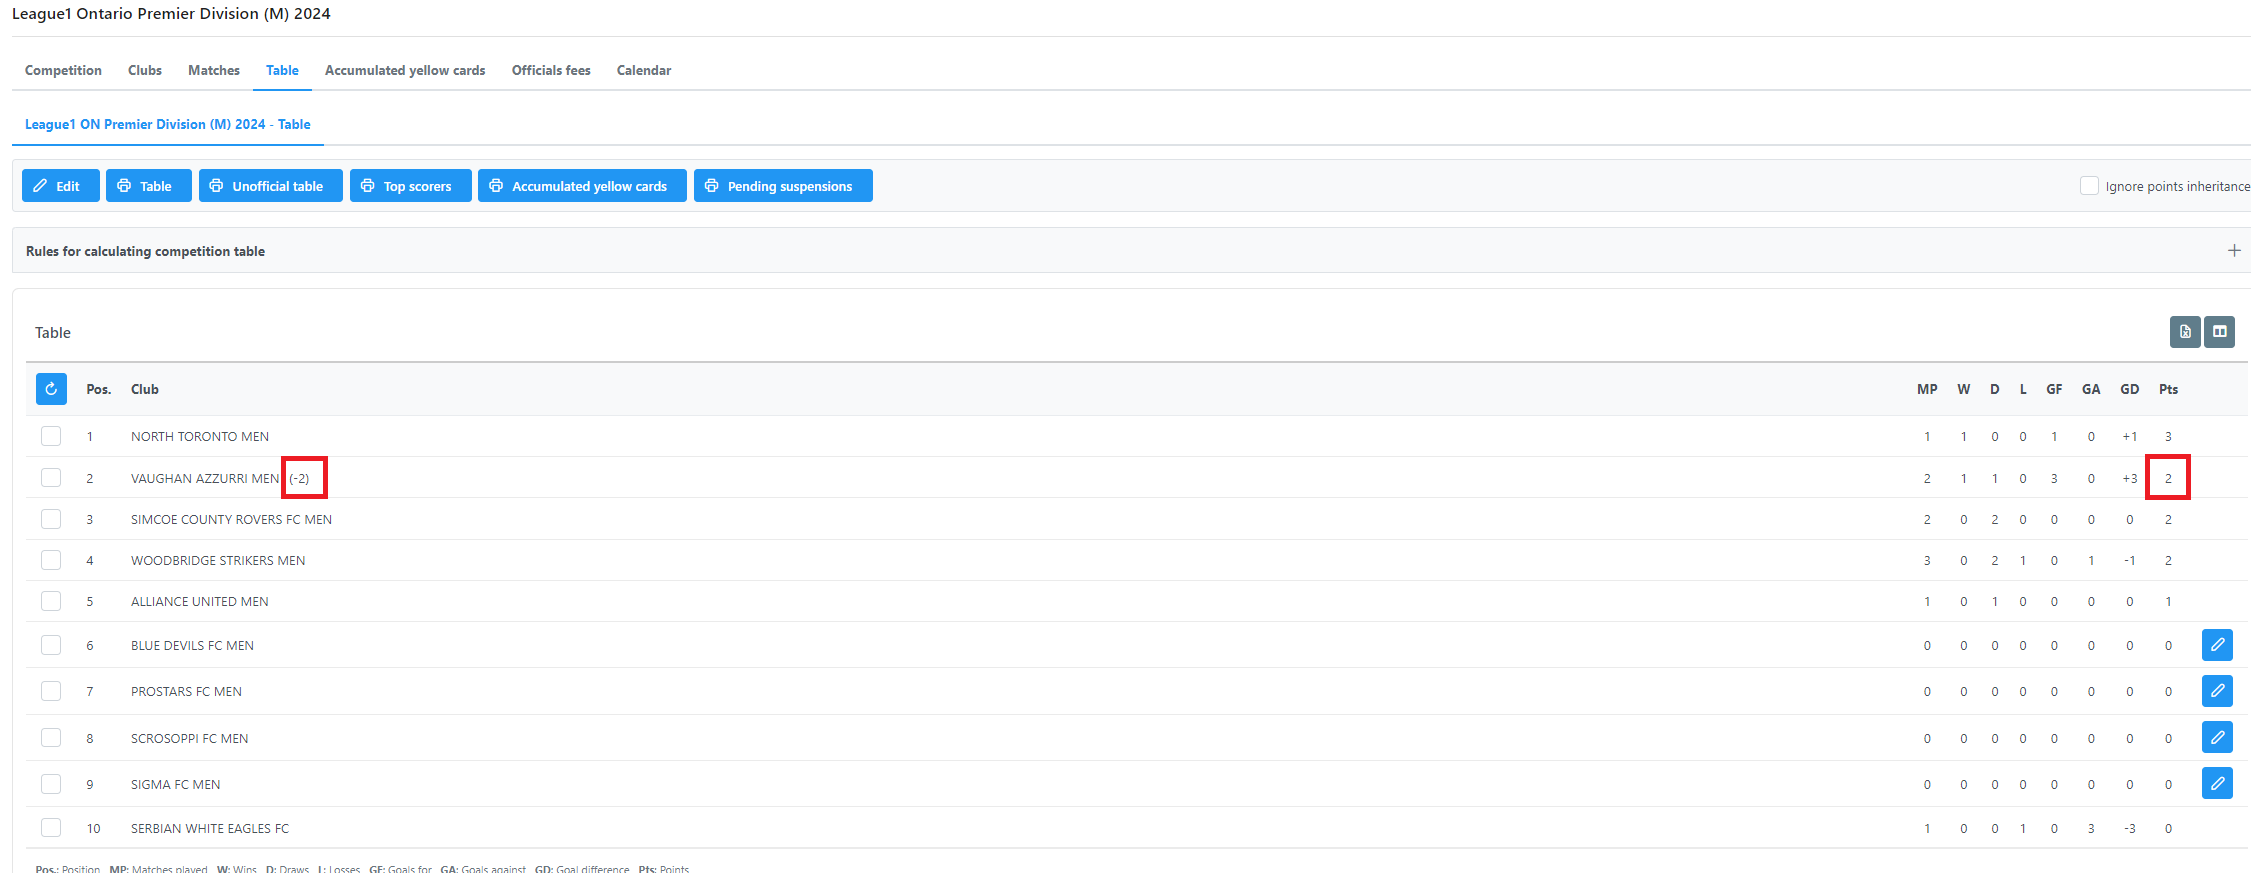The image size is (2251, 873).
Task: Enable Ignore points inheritance checkbox
Action: tap(2089, 186)
